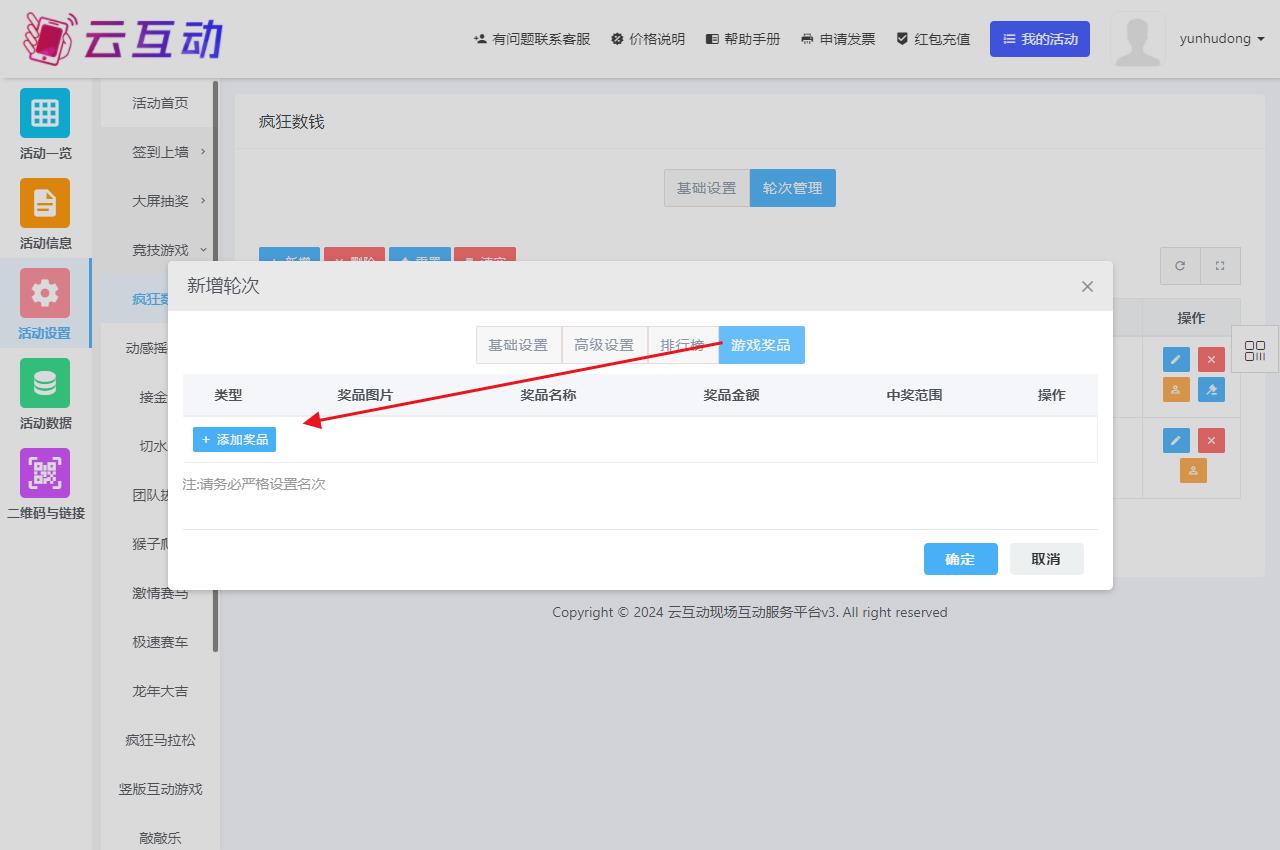Open the 疯狂马拉松 game menu item
The width and height of the screenshot is (1280, 850).
(160, 740)
